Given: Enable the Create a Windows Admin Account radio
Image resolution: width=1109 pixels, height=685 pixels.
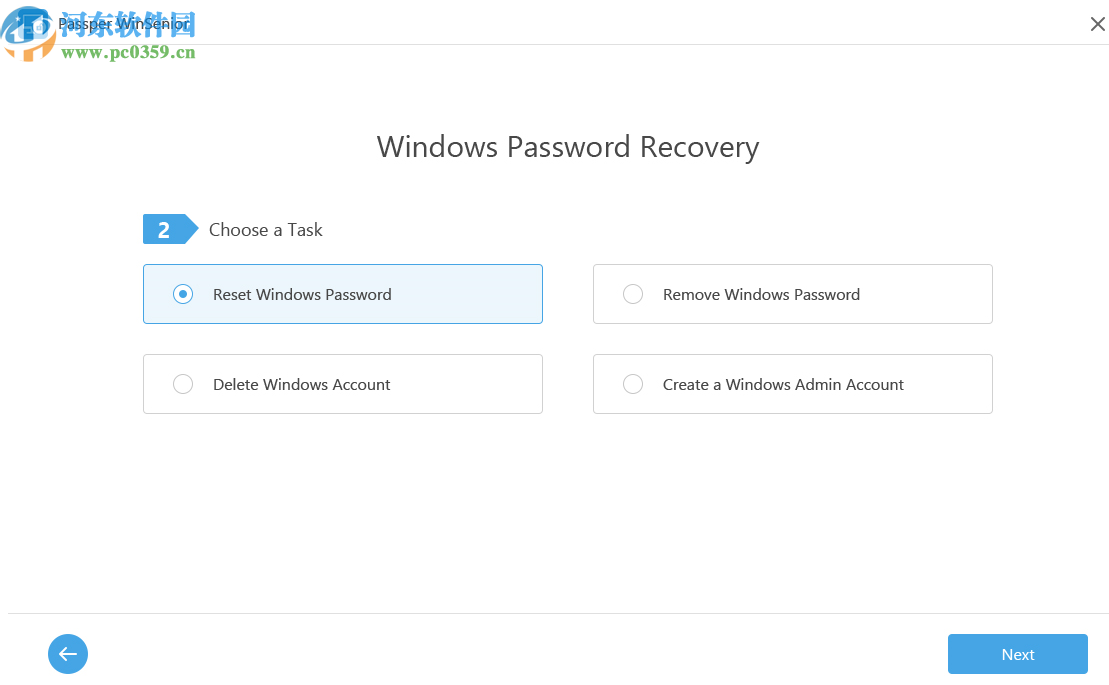Looking at the screenshot, I should click(x=633, y=384).
